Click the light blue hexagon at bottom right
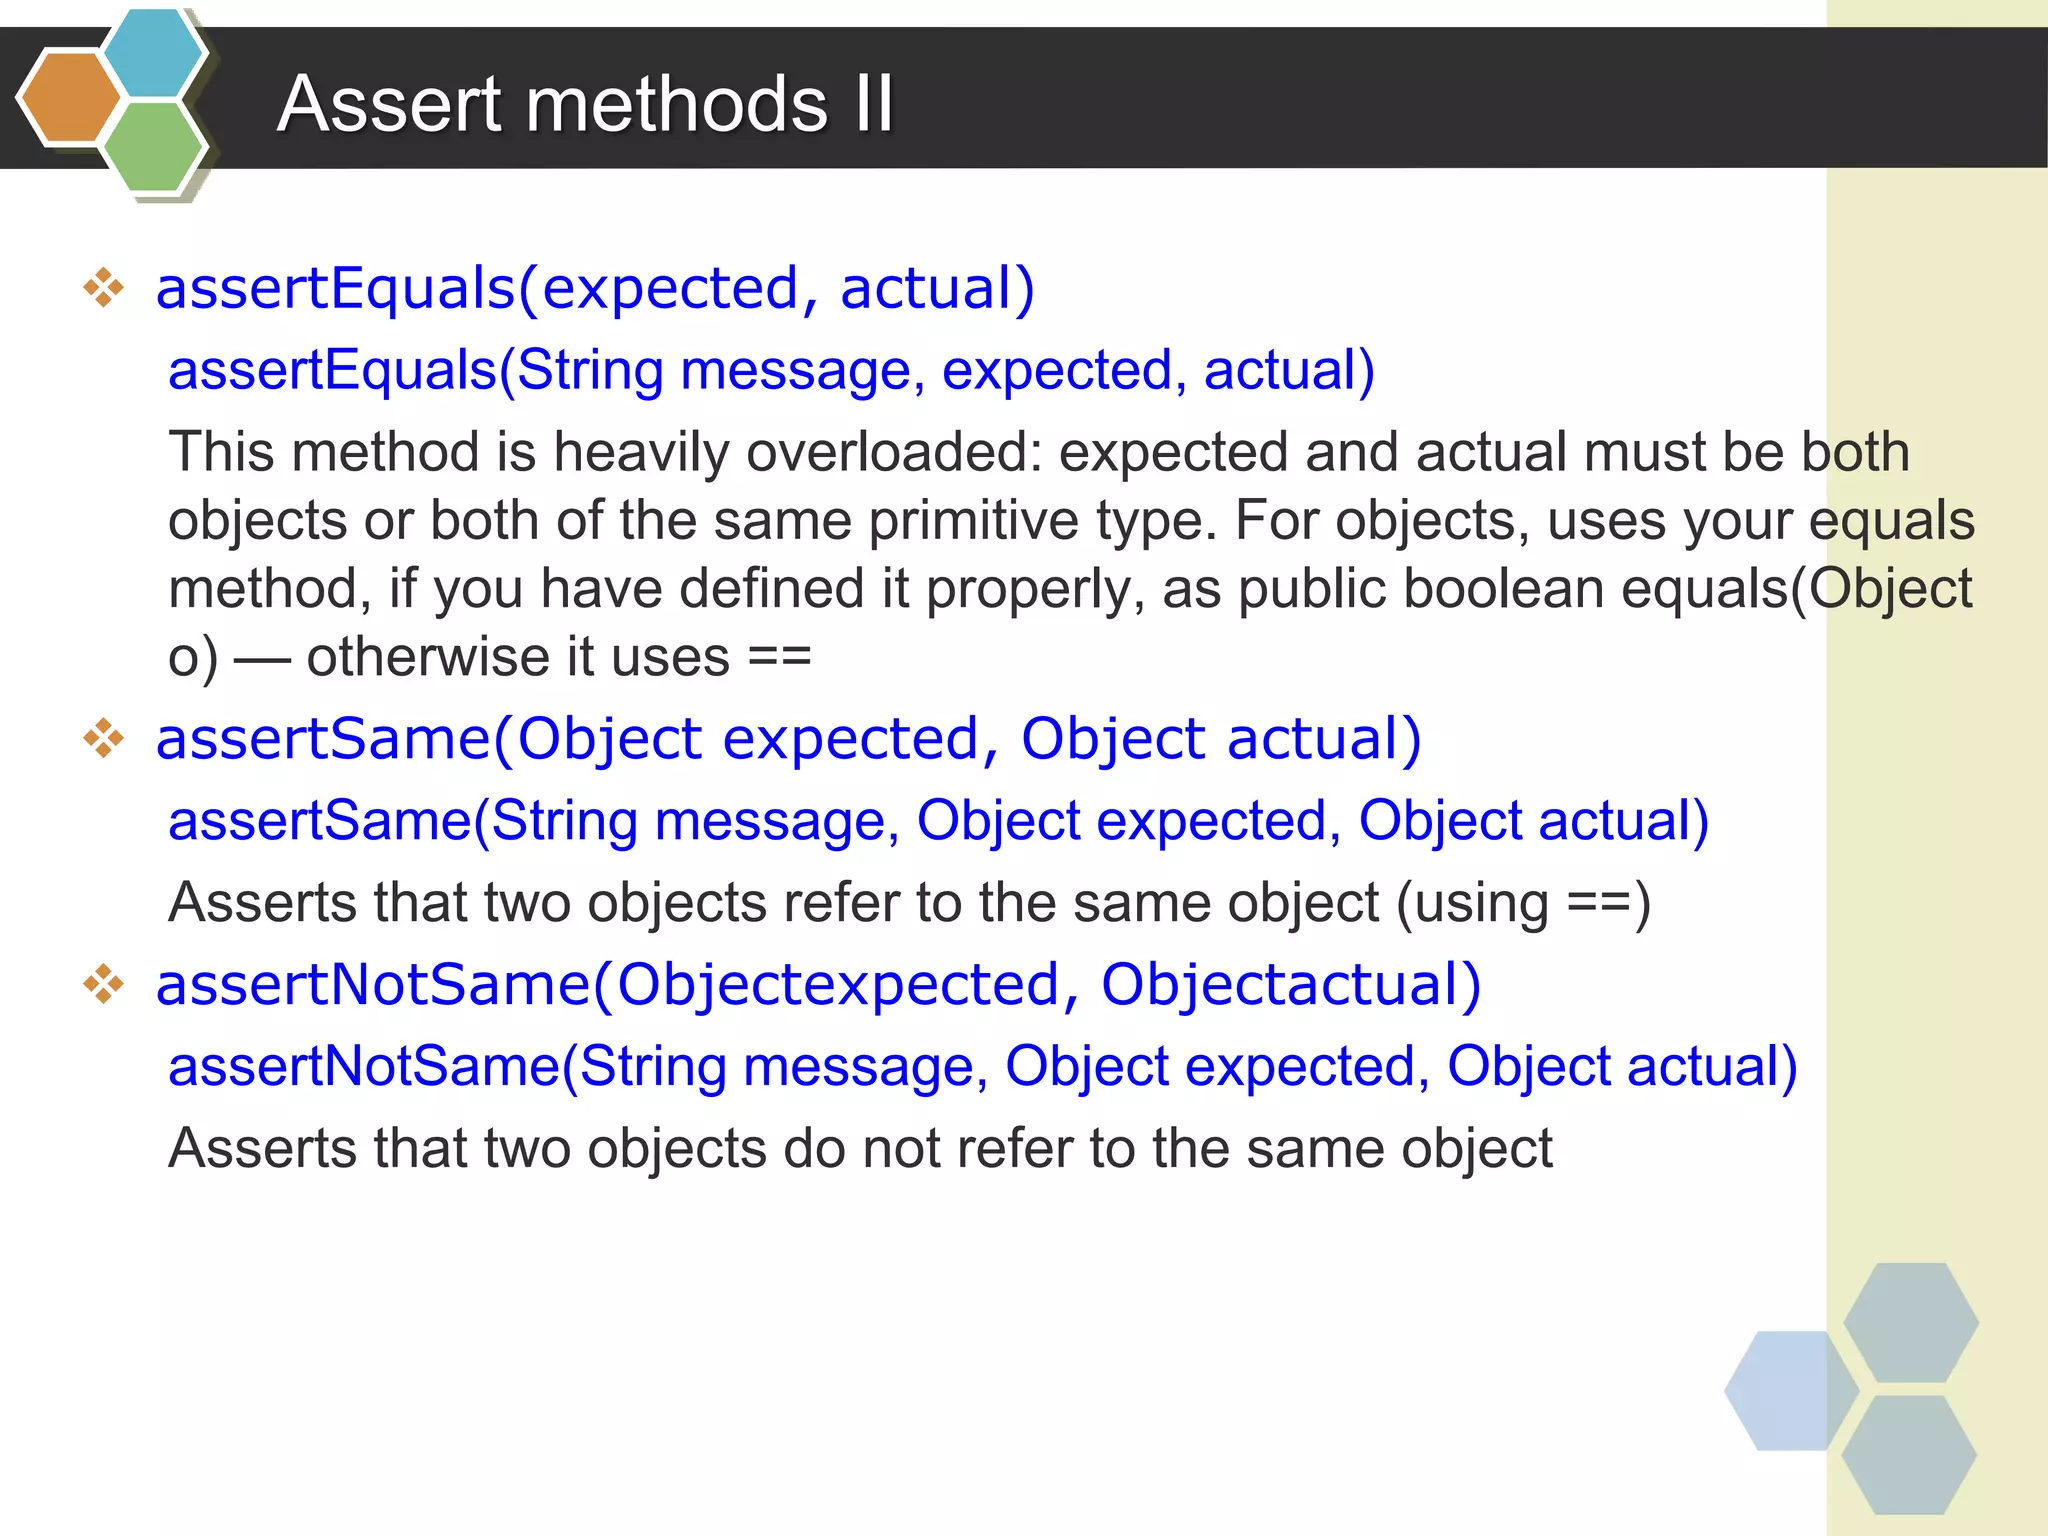The image size is (2048, 1536). (x=1791, y=1390)
